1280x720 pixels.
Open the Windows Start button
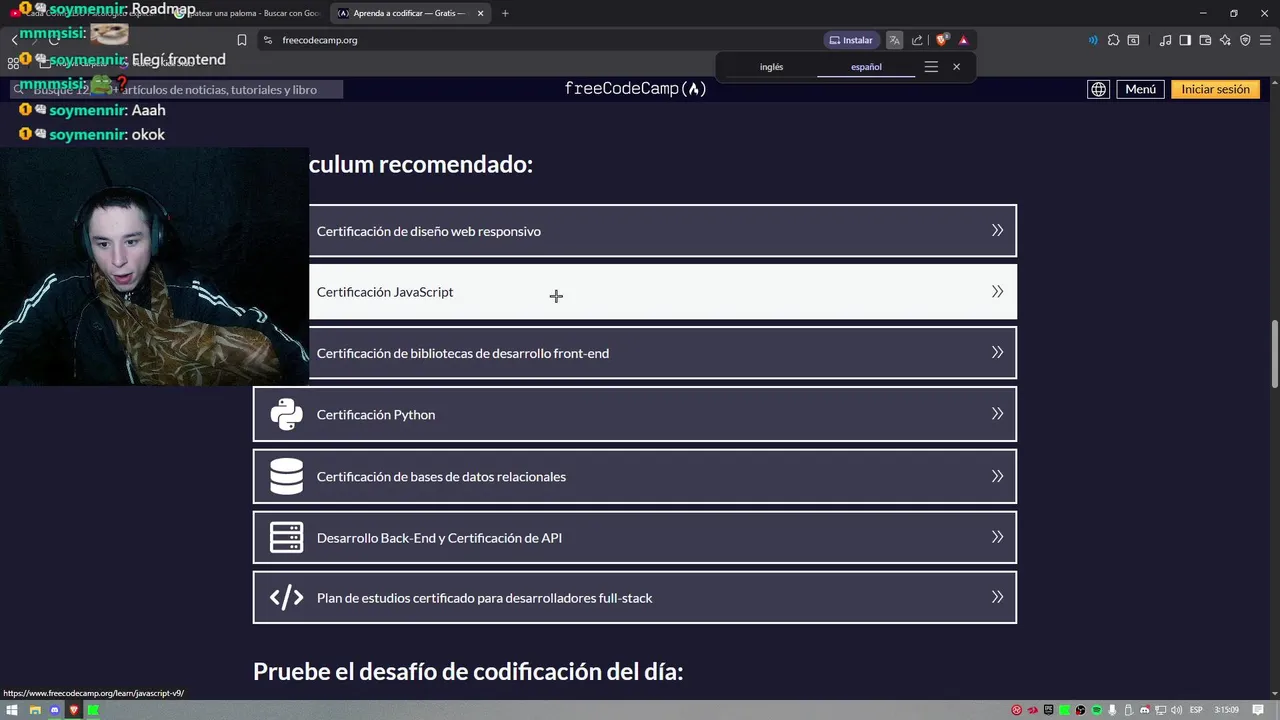(14, 710)
